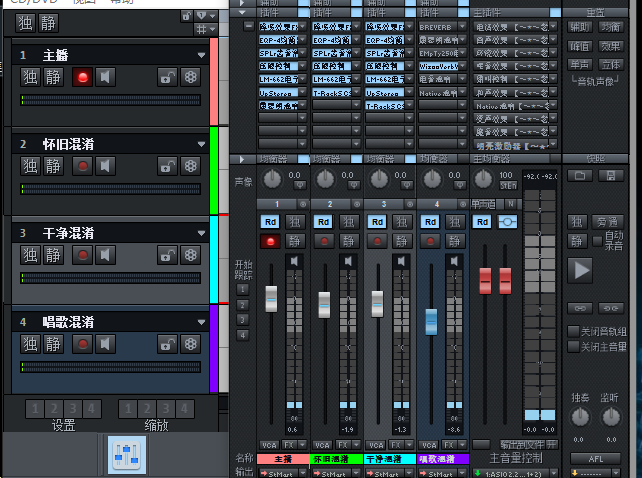642x478 pixels.
Task: Tick the 关闭音轨组 checkbox
Action: click(x=573, y=331)
